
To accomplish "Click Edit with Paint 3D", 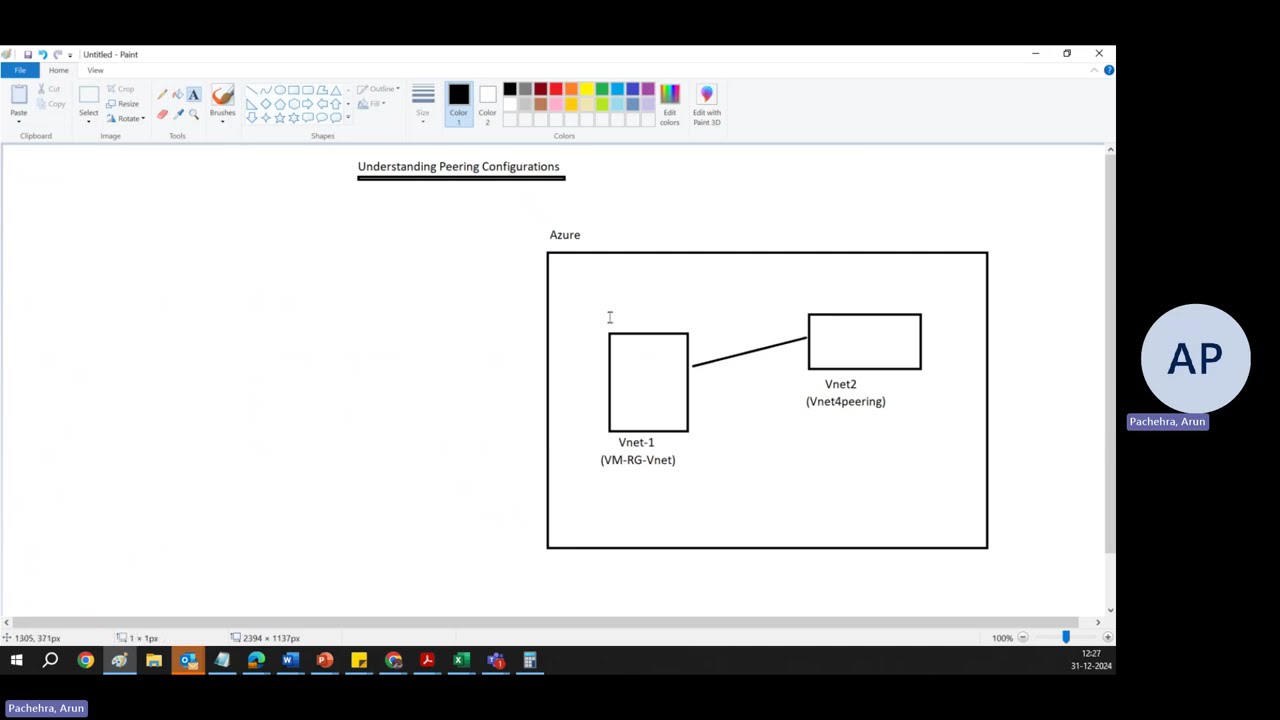I will (x=707, y=104).
